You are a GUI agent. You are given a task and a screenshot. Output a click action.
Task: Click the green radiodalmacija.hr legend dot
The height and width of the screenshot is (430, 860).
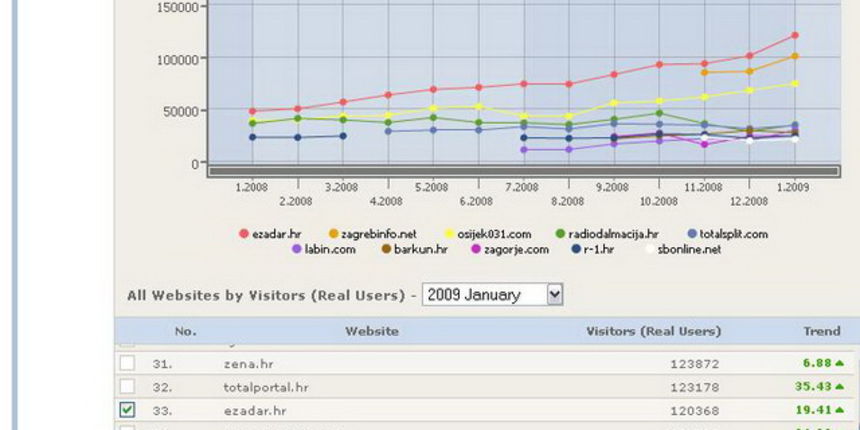click(x=560, y=234)
